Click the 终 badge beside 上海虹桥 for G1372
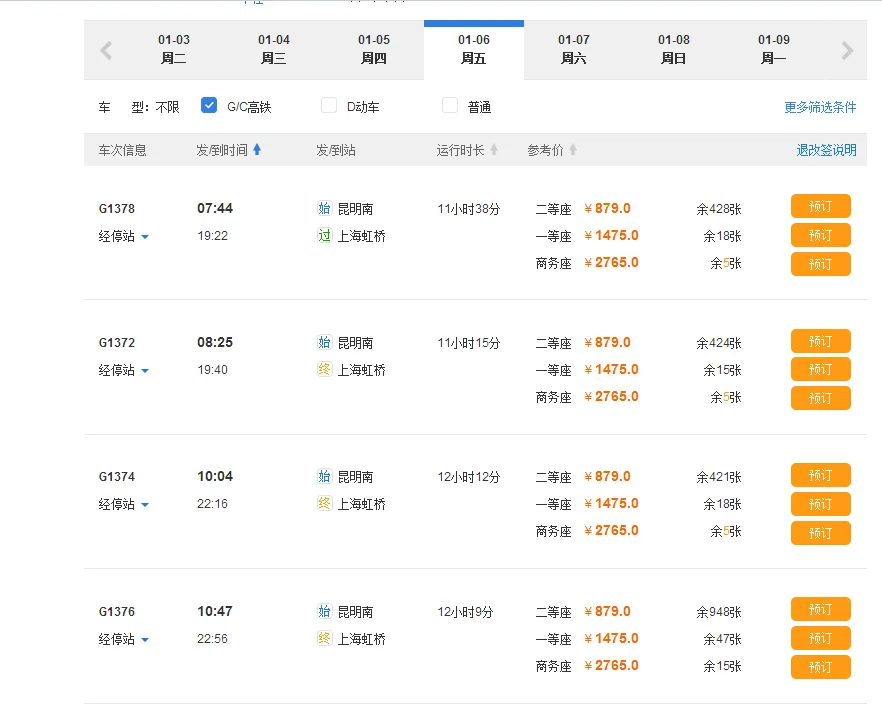 (323, 370)
